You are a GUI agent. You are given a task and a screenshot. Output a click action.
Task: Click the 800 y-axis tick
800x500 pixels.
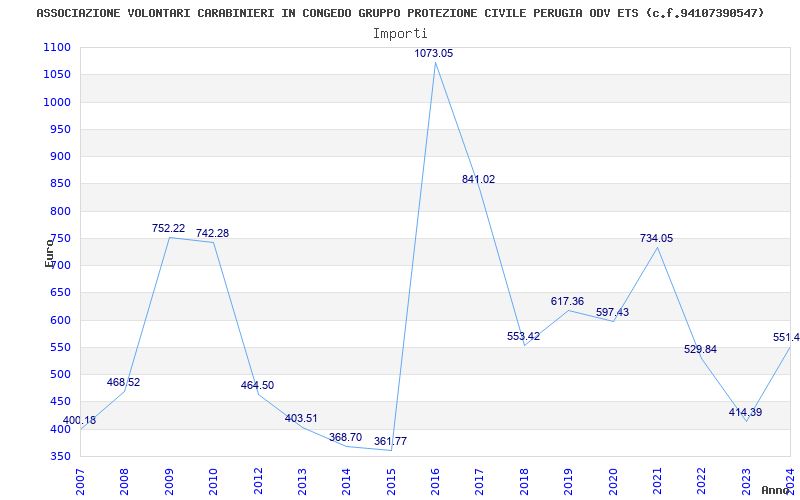click(60, 211)
